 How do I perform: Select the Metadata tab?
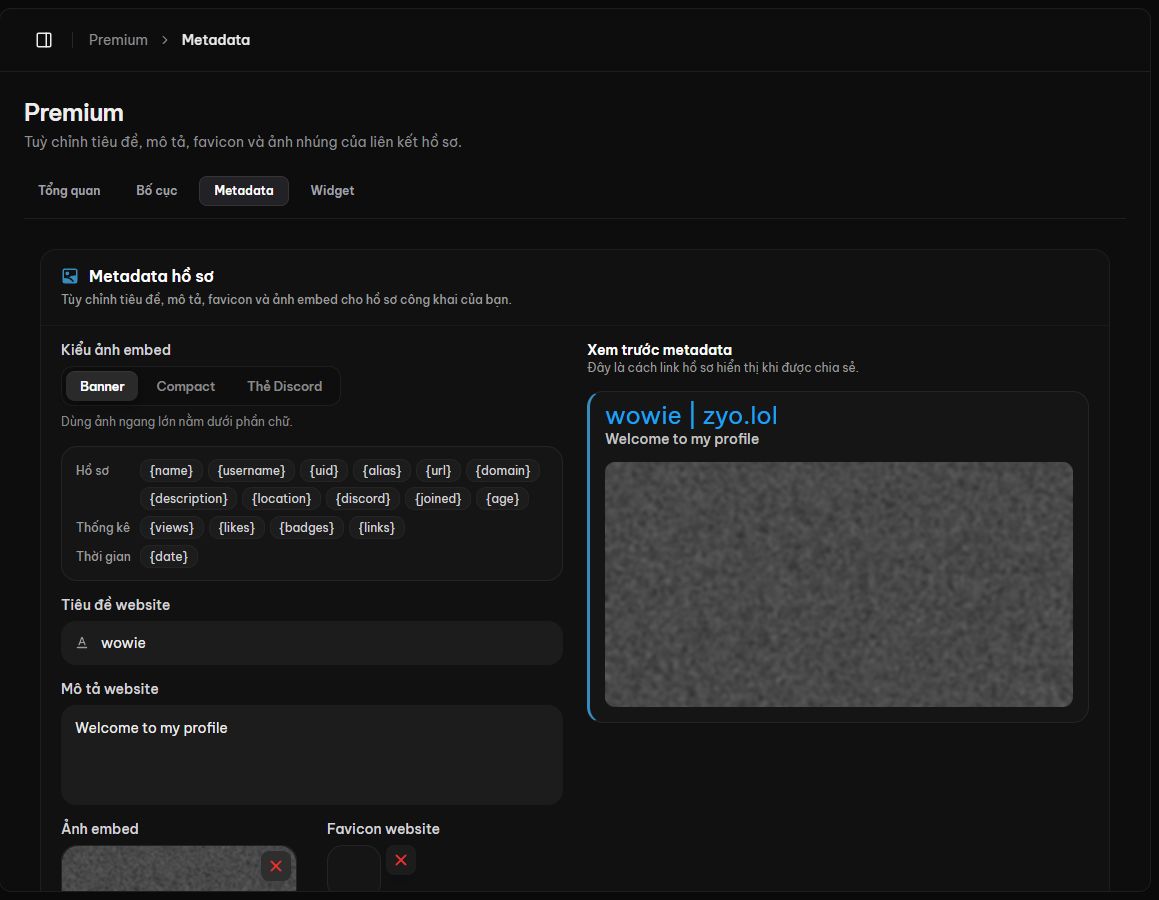click(244, 191)
